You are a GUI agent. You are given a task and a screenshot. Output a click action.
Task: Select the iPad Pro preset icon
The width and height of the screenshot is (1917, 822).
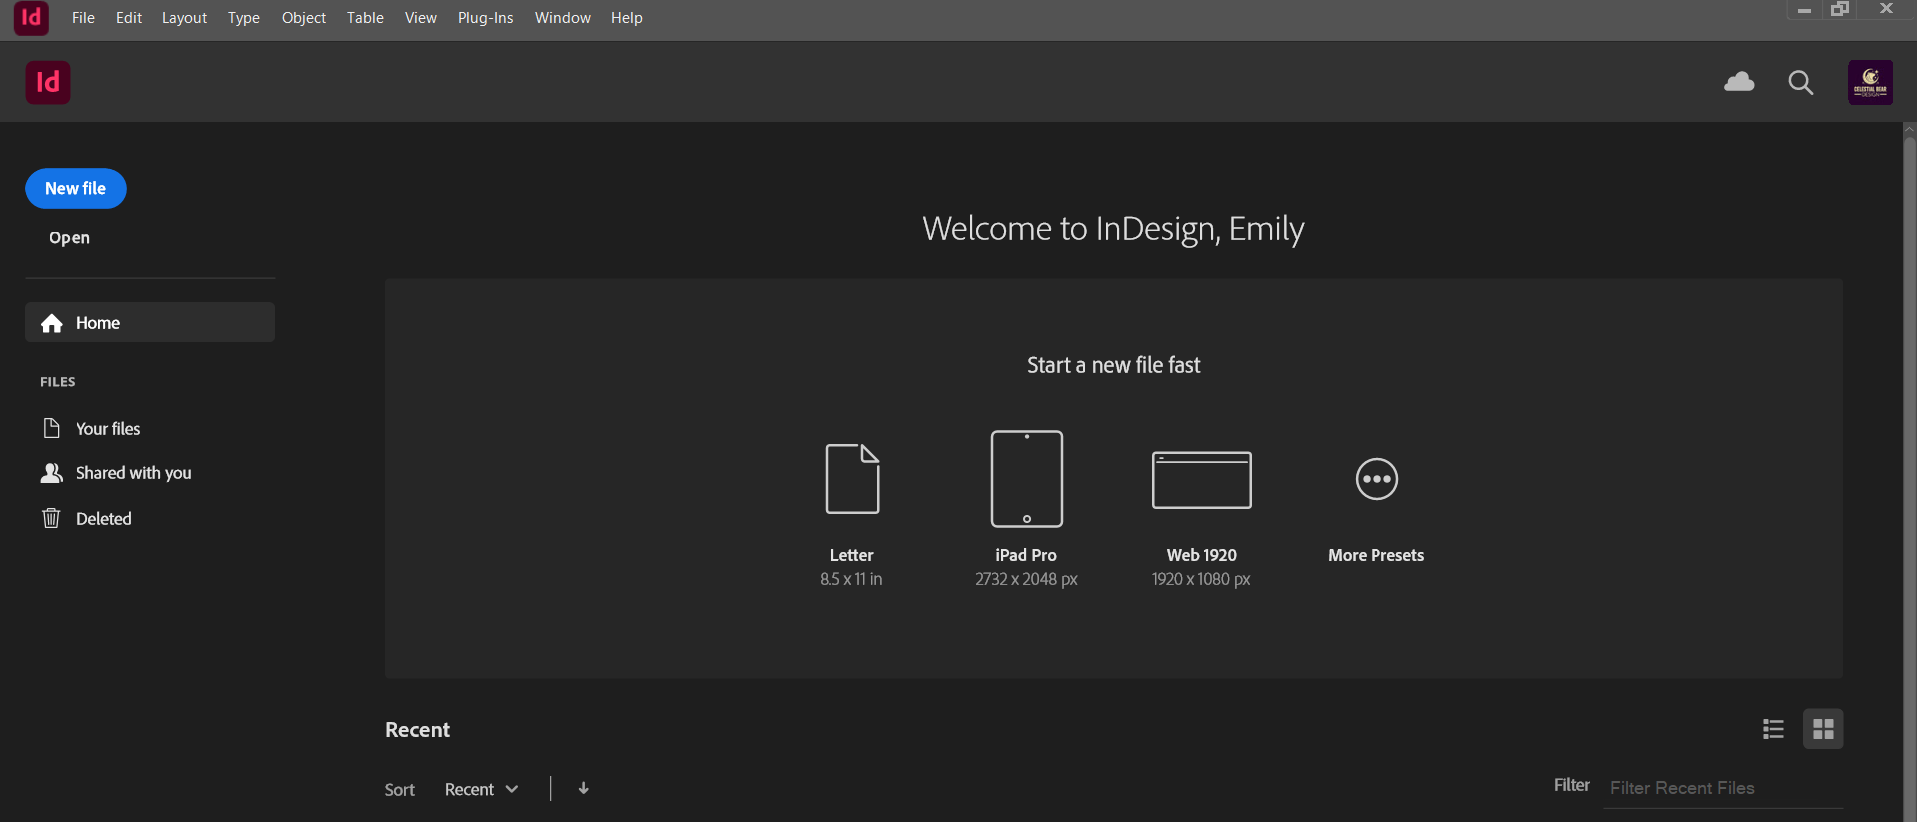point(1026,479)
